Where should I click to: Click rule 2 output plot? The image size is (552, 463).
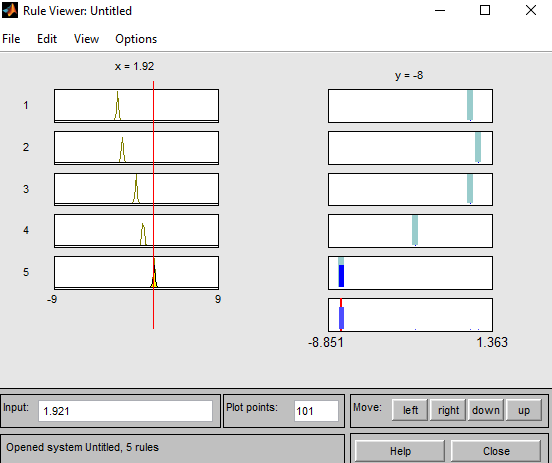tap(410, 148)
